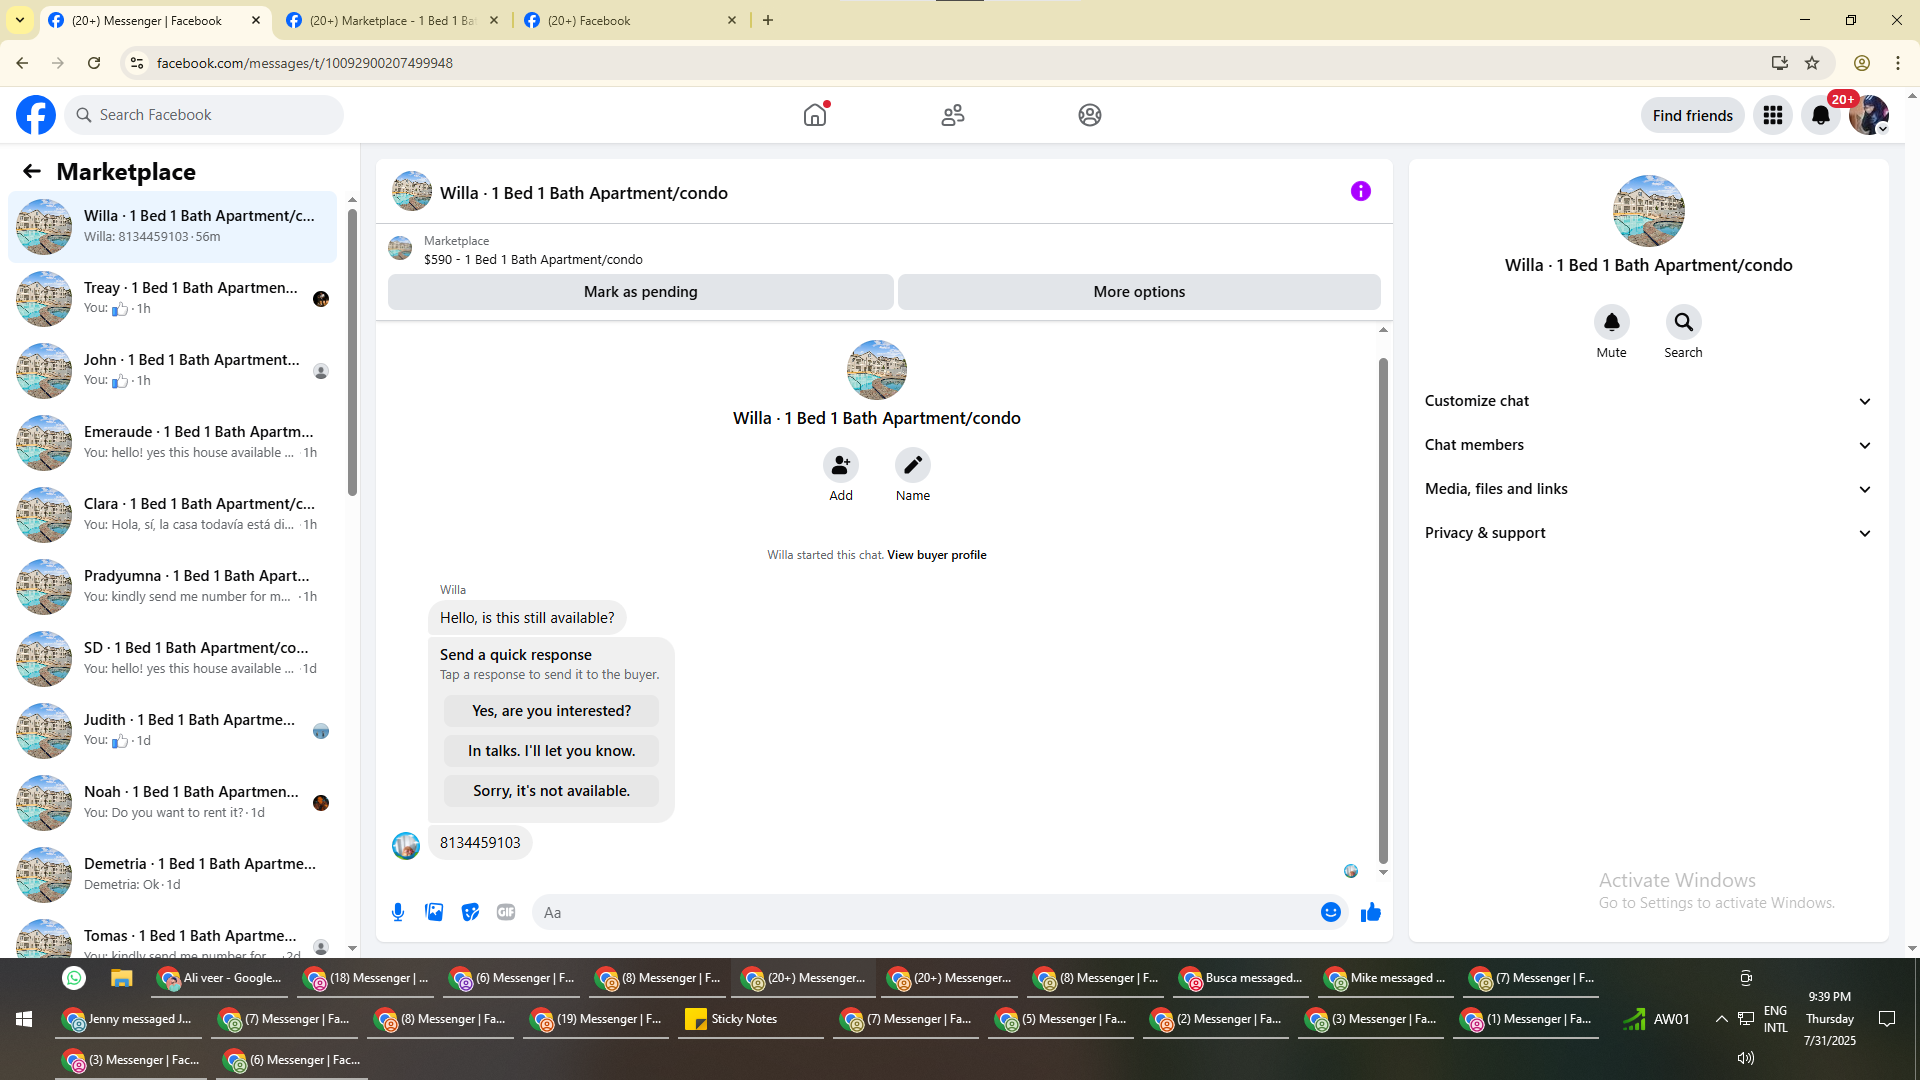Mute this conversation with bell icon

tap(1611, 323)
